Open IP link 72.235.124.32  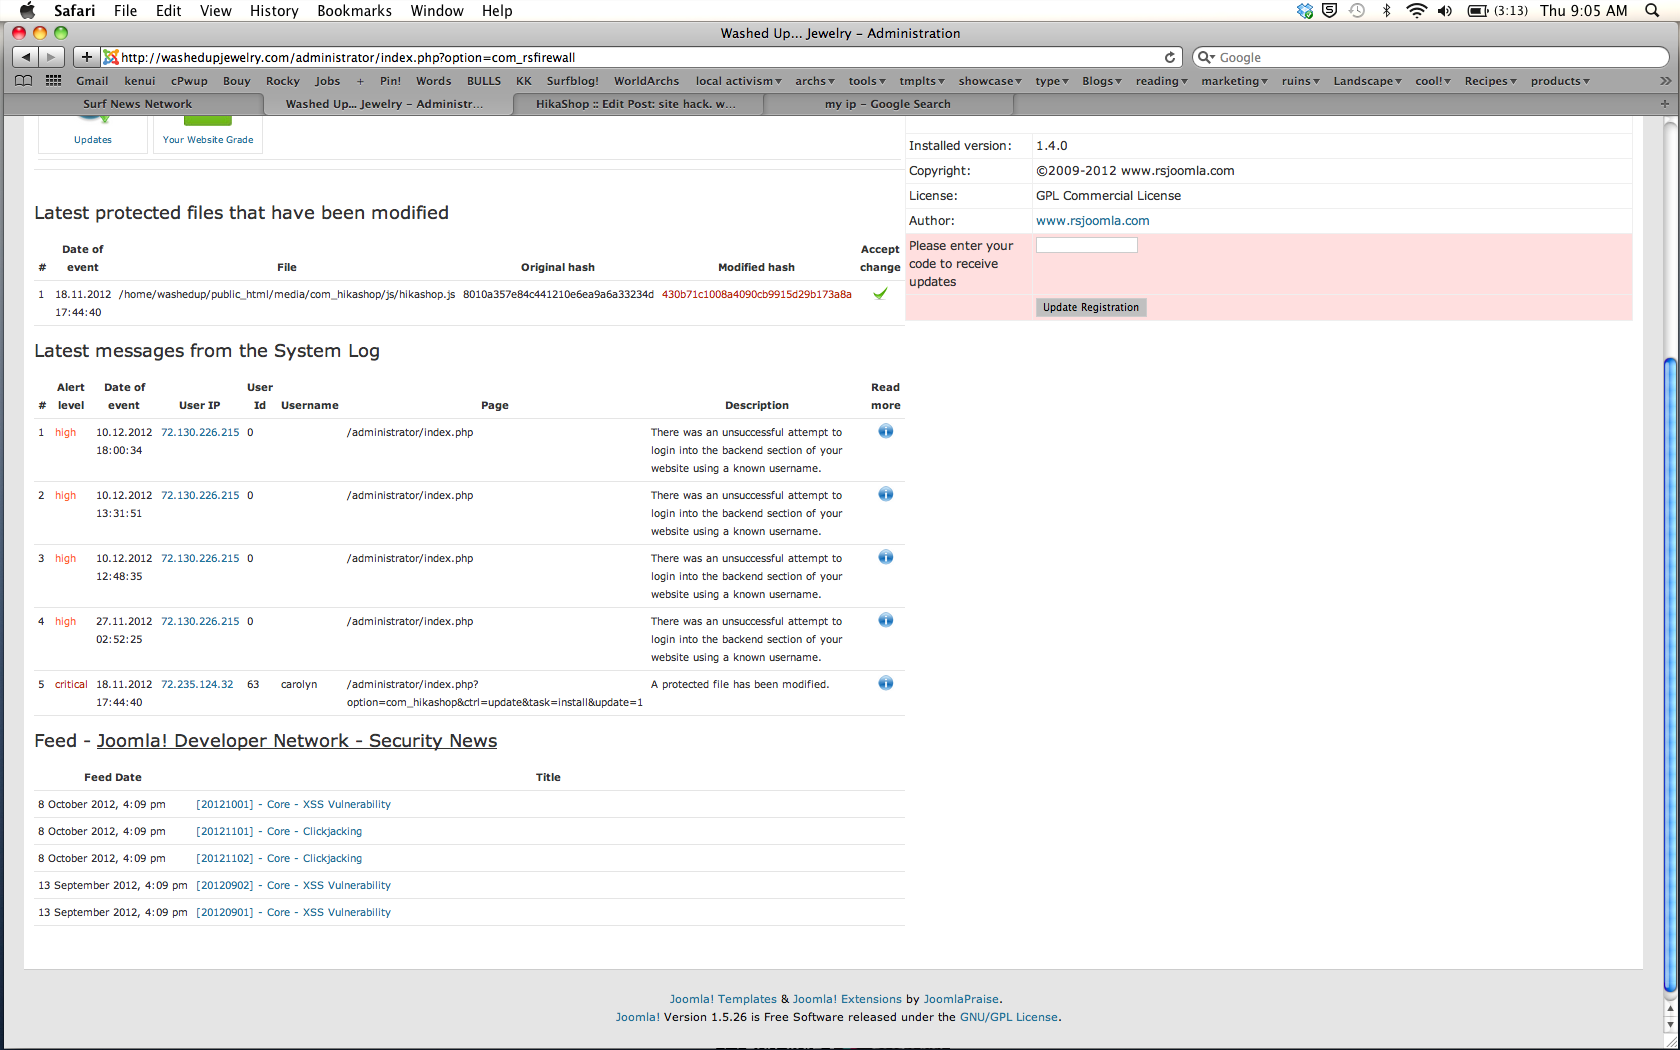[197, 685]
